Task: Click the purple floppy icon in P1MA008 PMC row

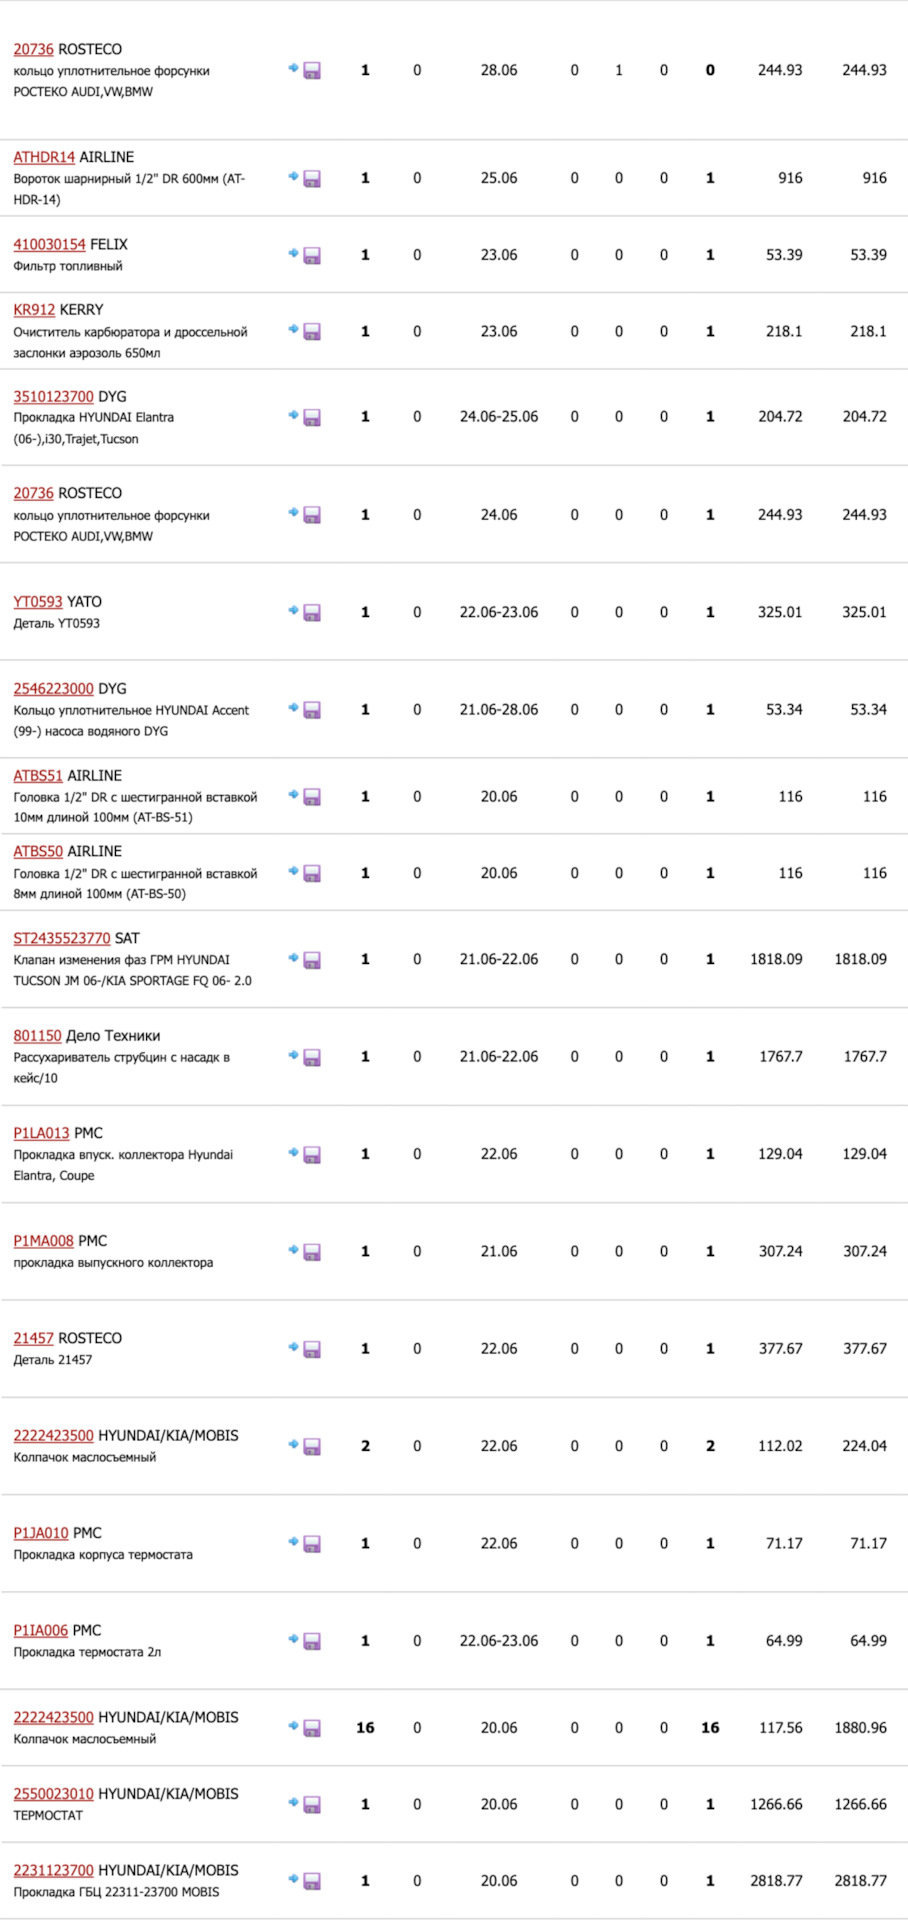Action: [x=312, y=1252]
